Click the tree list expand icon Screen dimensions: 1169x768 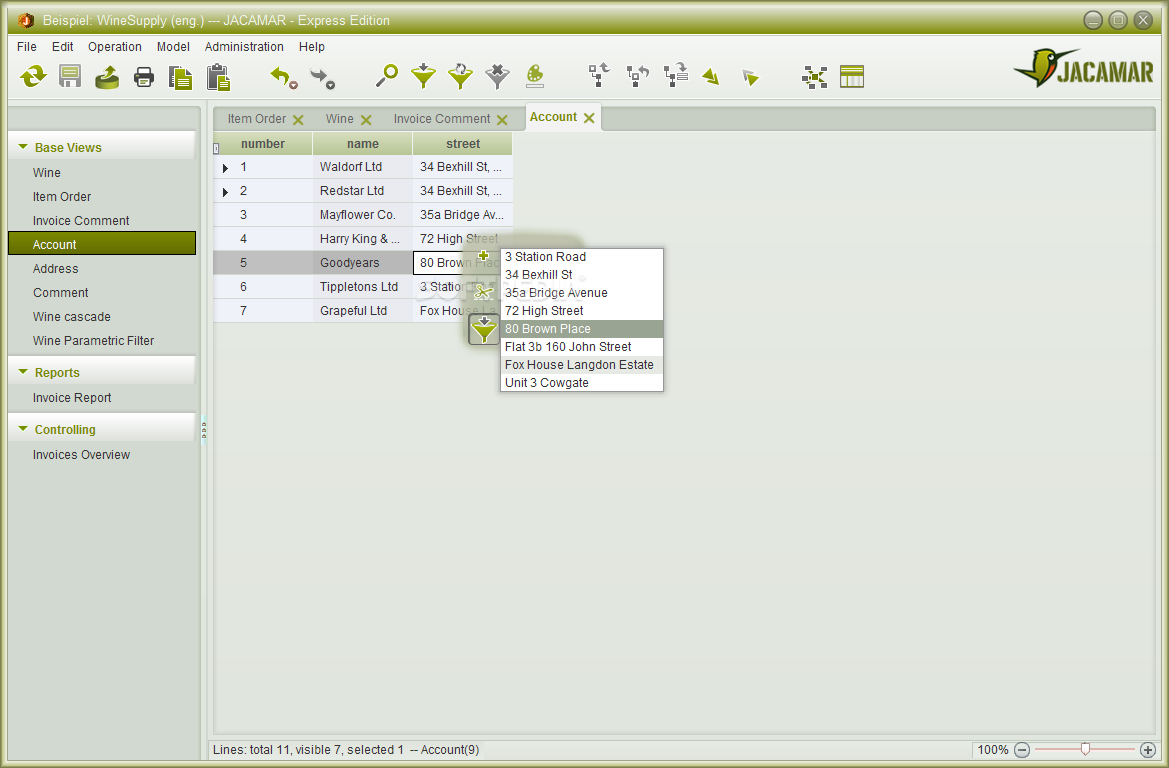pyautogui.click(x=675, y=75)
